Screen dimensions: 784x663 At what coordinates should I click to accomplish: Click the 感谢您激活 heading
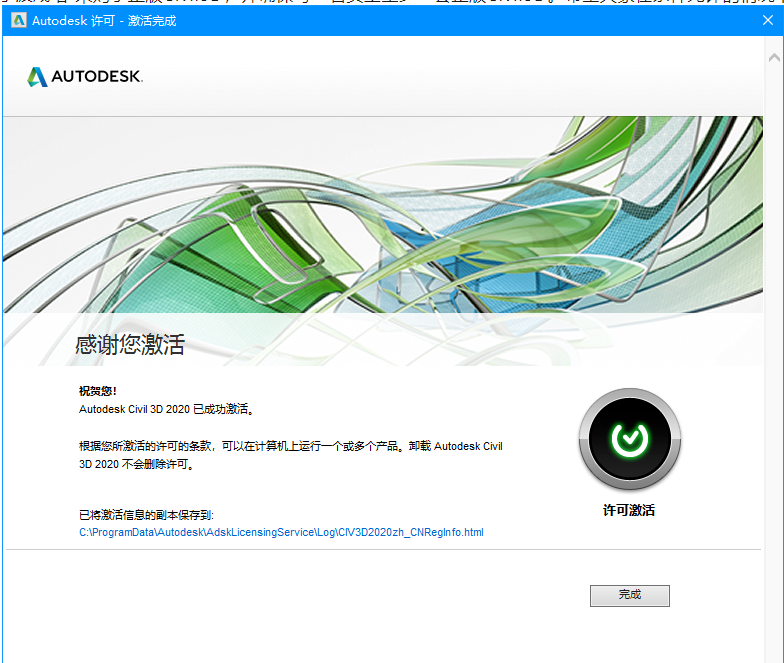[130, 345]
